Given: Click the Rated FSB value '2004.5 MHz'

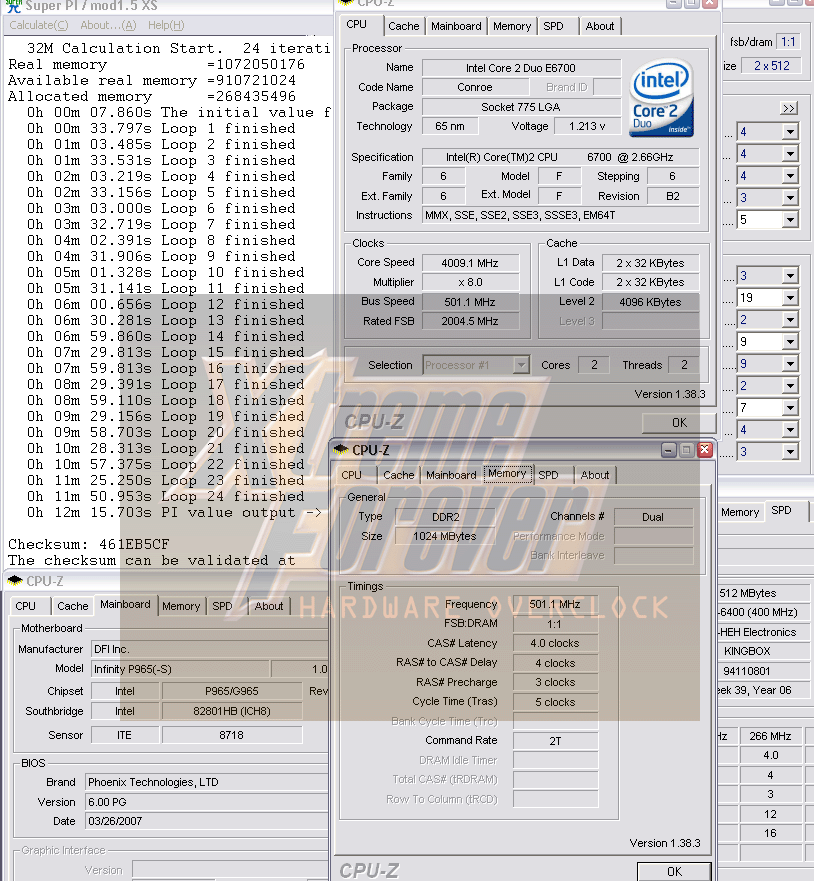Looking at the screenshot, I should [470, 321].
